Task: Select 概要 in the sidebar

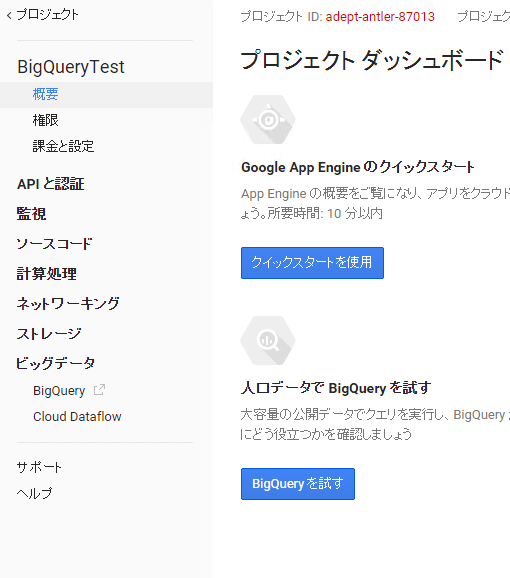Action: pyautogui.click(x=45, y=94)
